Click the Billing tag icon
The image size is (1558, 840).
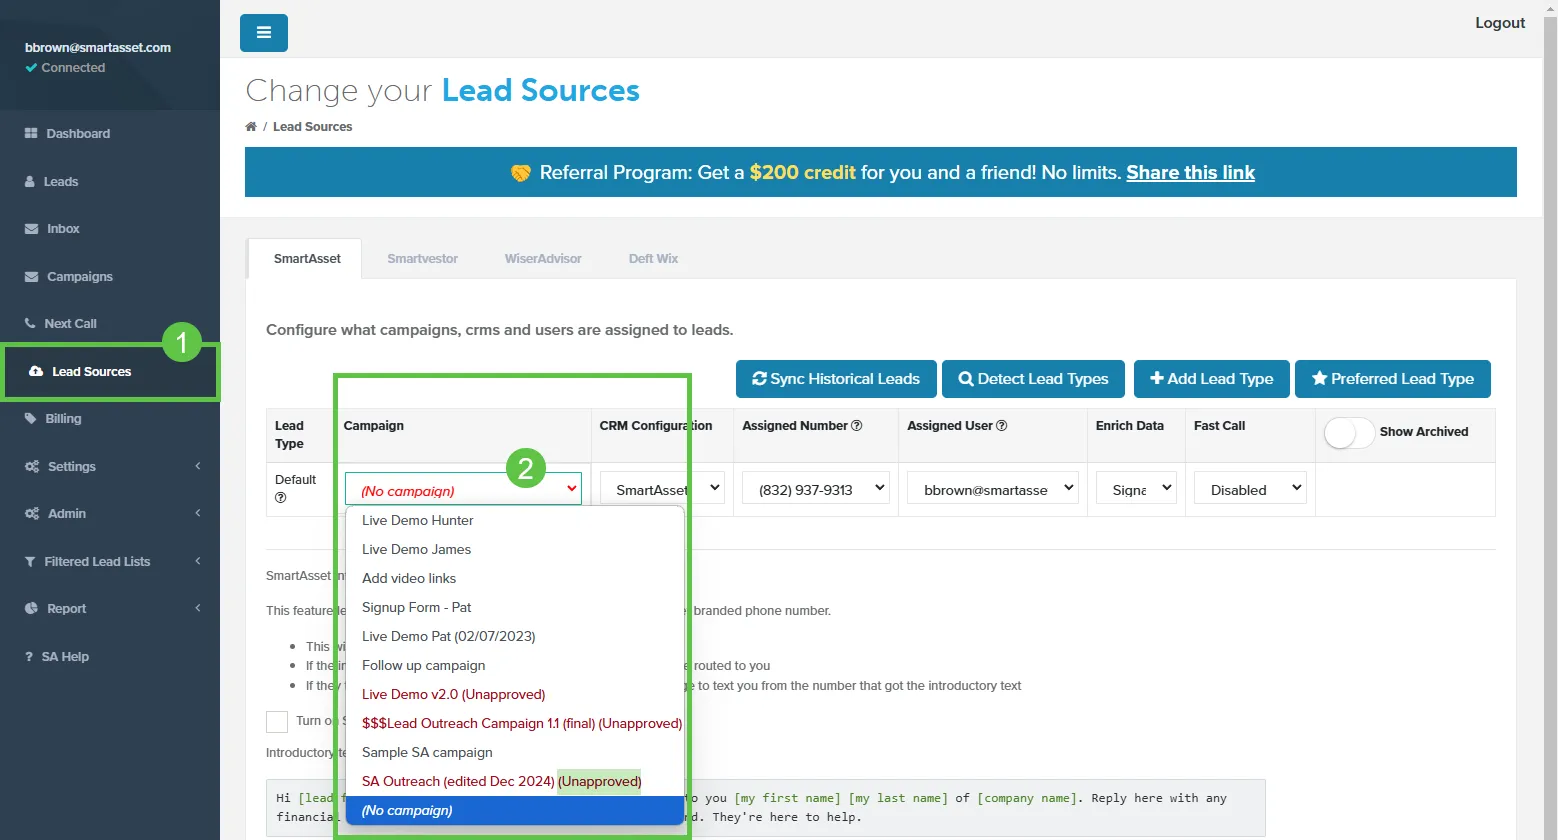click(x=30, y=419)
